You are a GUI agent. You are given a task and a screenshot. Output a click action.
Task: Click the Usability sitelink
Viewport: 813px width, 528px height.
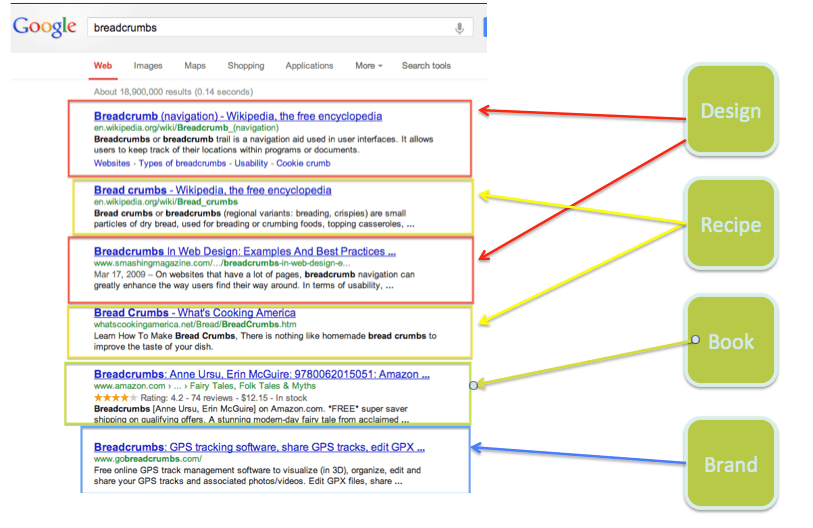(x=251, y=163)
